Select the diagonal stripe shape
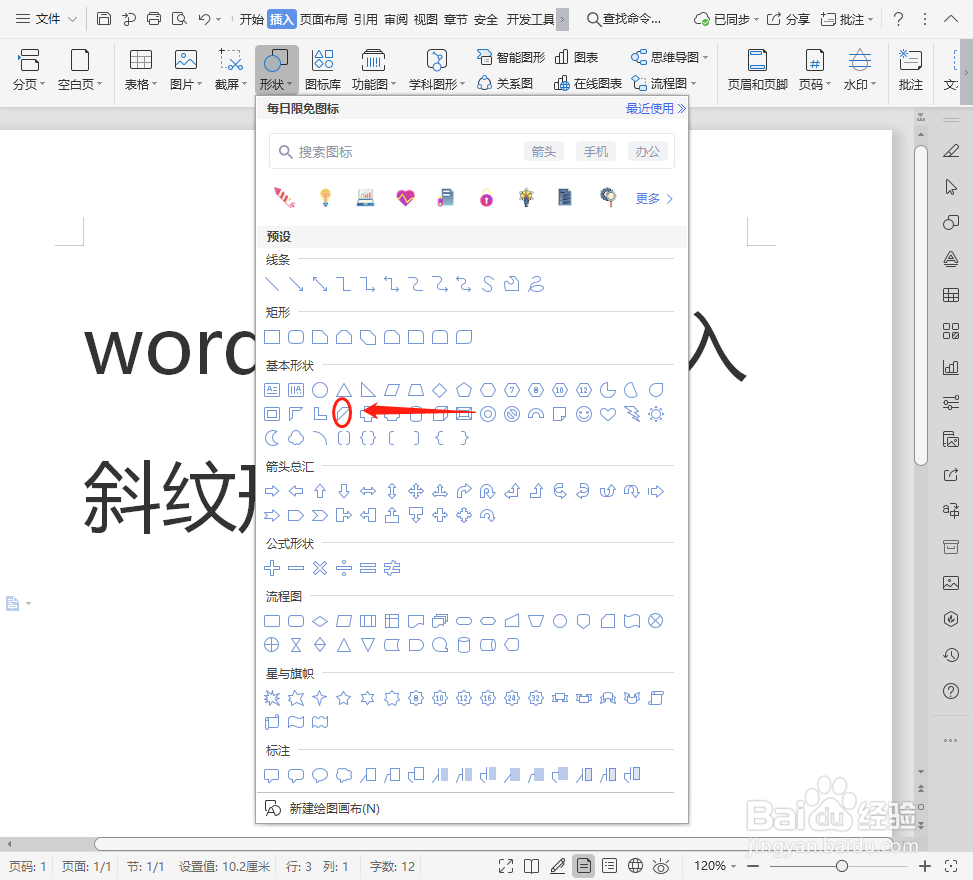Screen dimensions: 973x880 coord(342,414)
